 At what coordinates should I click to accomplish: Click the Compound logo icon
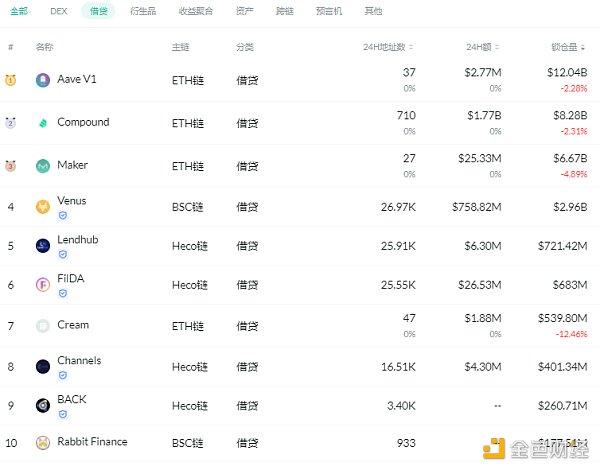click(43, 123)
